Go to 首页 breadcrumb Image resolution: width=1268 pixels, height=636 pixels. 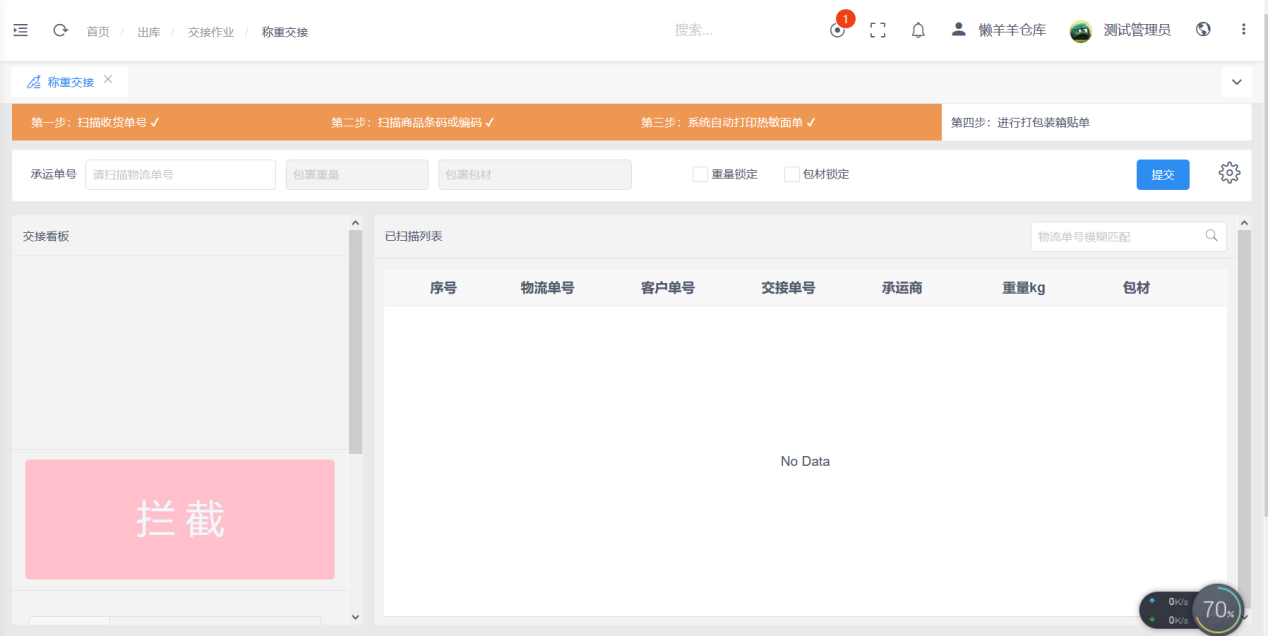[x=98, y=32]
